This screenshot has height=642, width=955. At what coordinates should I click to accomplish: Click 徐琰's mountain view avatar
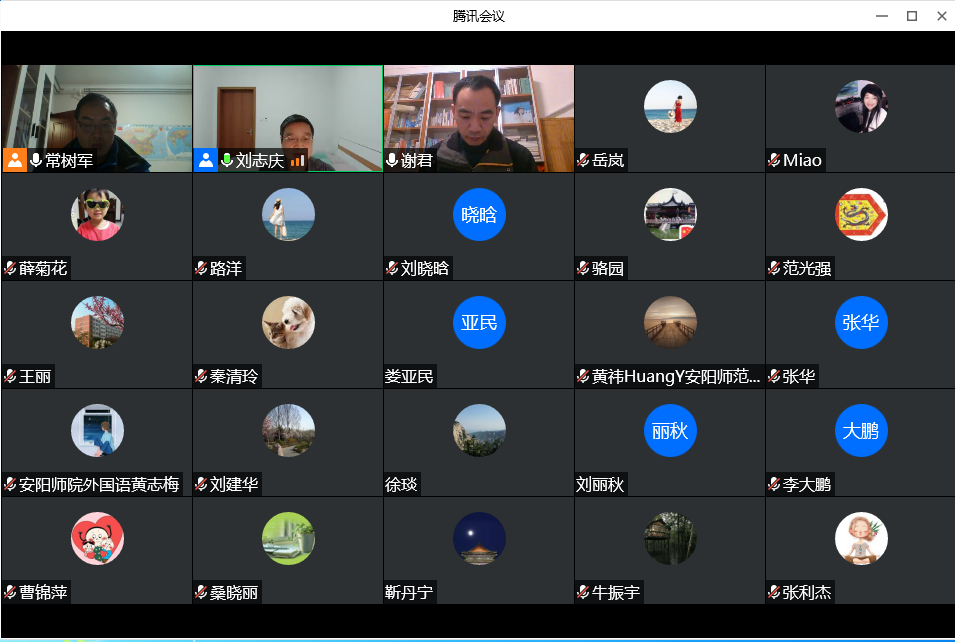point(479,431)
